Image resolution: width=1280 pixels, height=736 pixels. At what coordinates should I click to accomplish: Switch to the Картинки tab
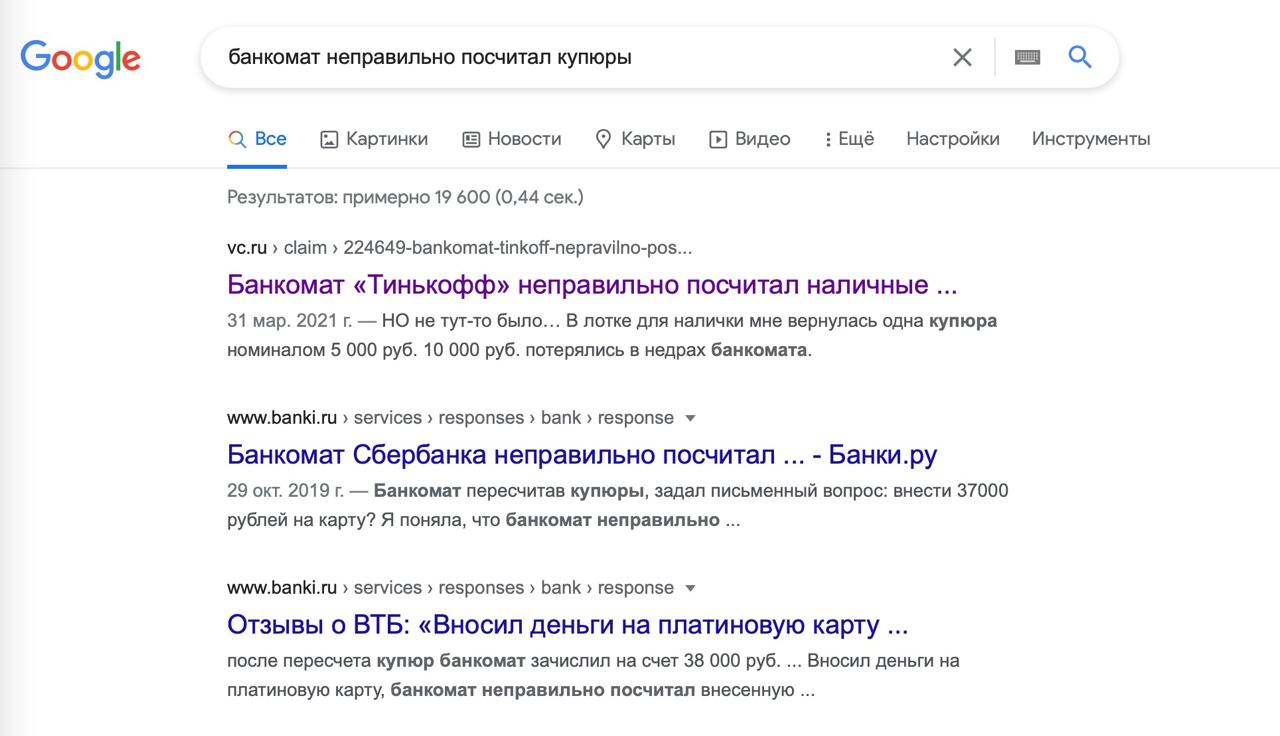[374, 139]
